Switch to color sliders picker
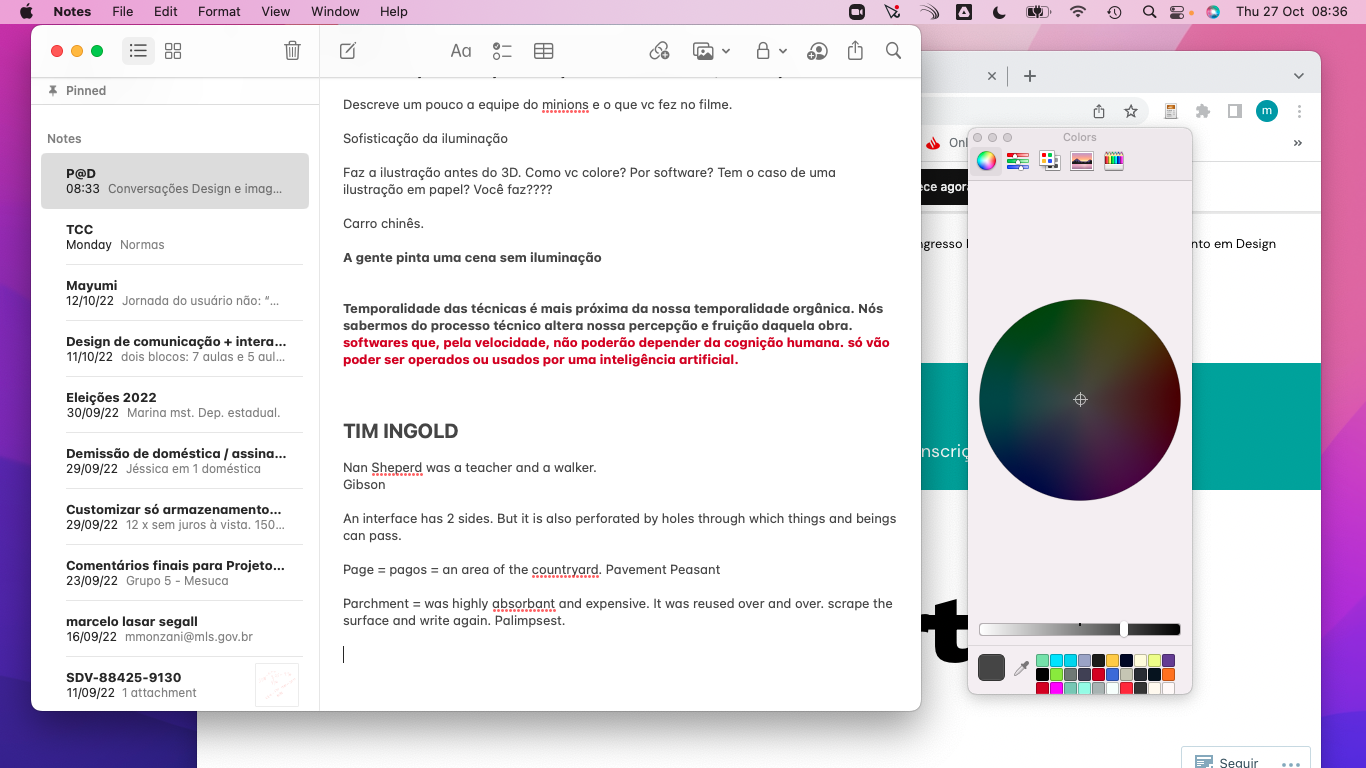 (1018, 160)
